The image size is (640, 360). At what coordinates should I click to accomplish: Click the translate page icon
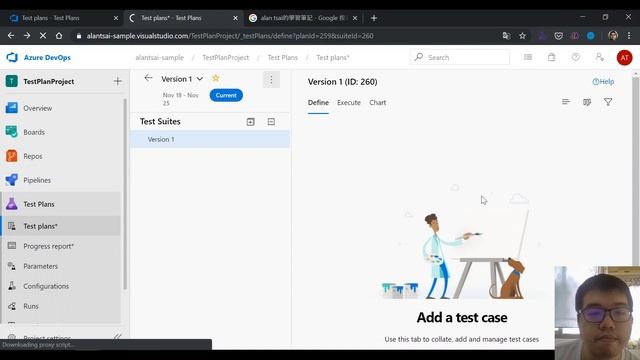(506, 36)
